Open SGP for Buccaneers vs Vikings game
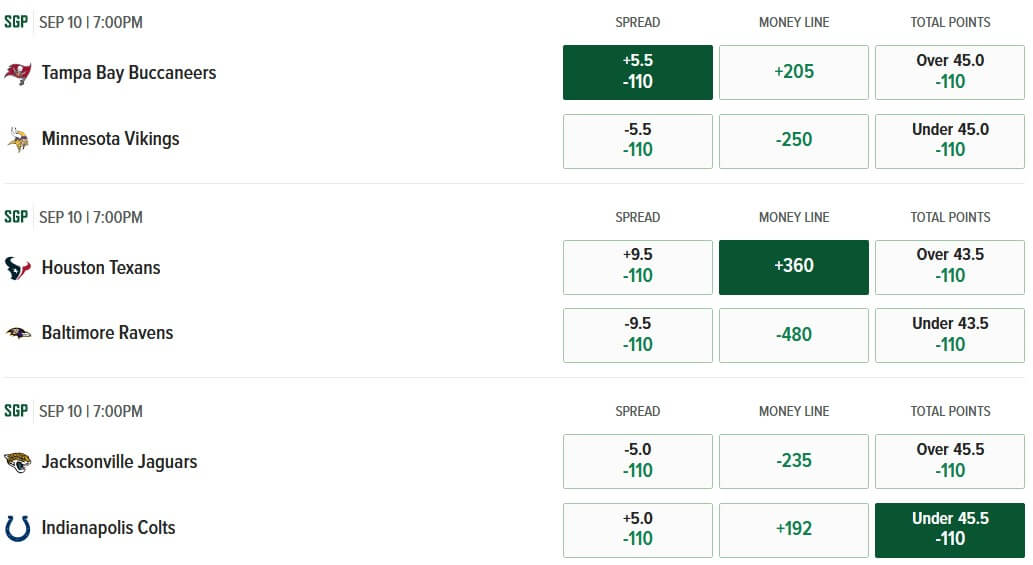1033x565 pixels. click(x=16, y=22)
